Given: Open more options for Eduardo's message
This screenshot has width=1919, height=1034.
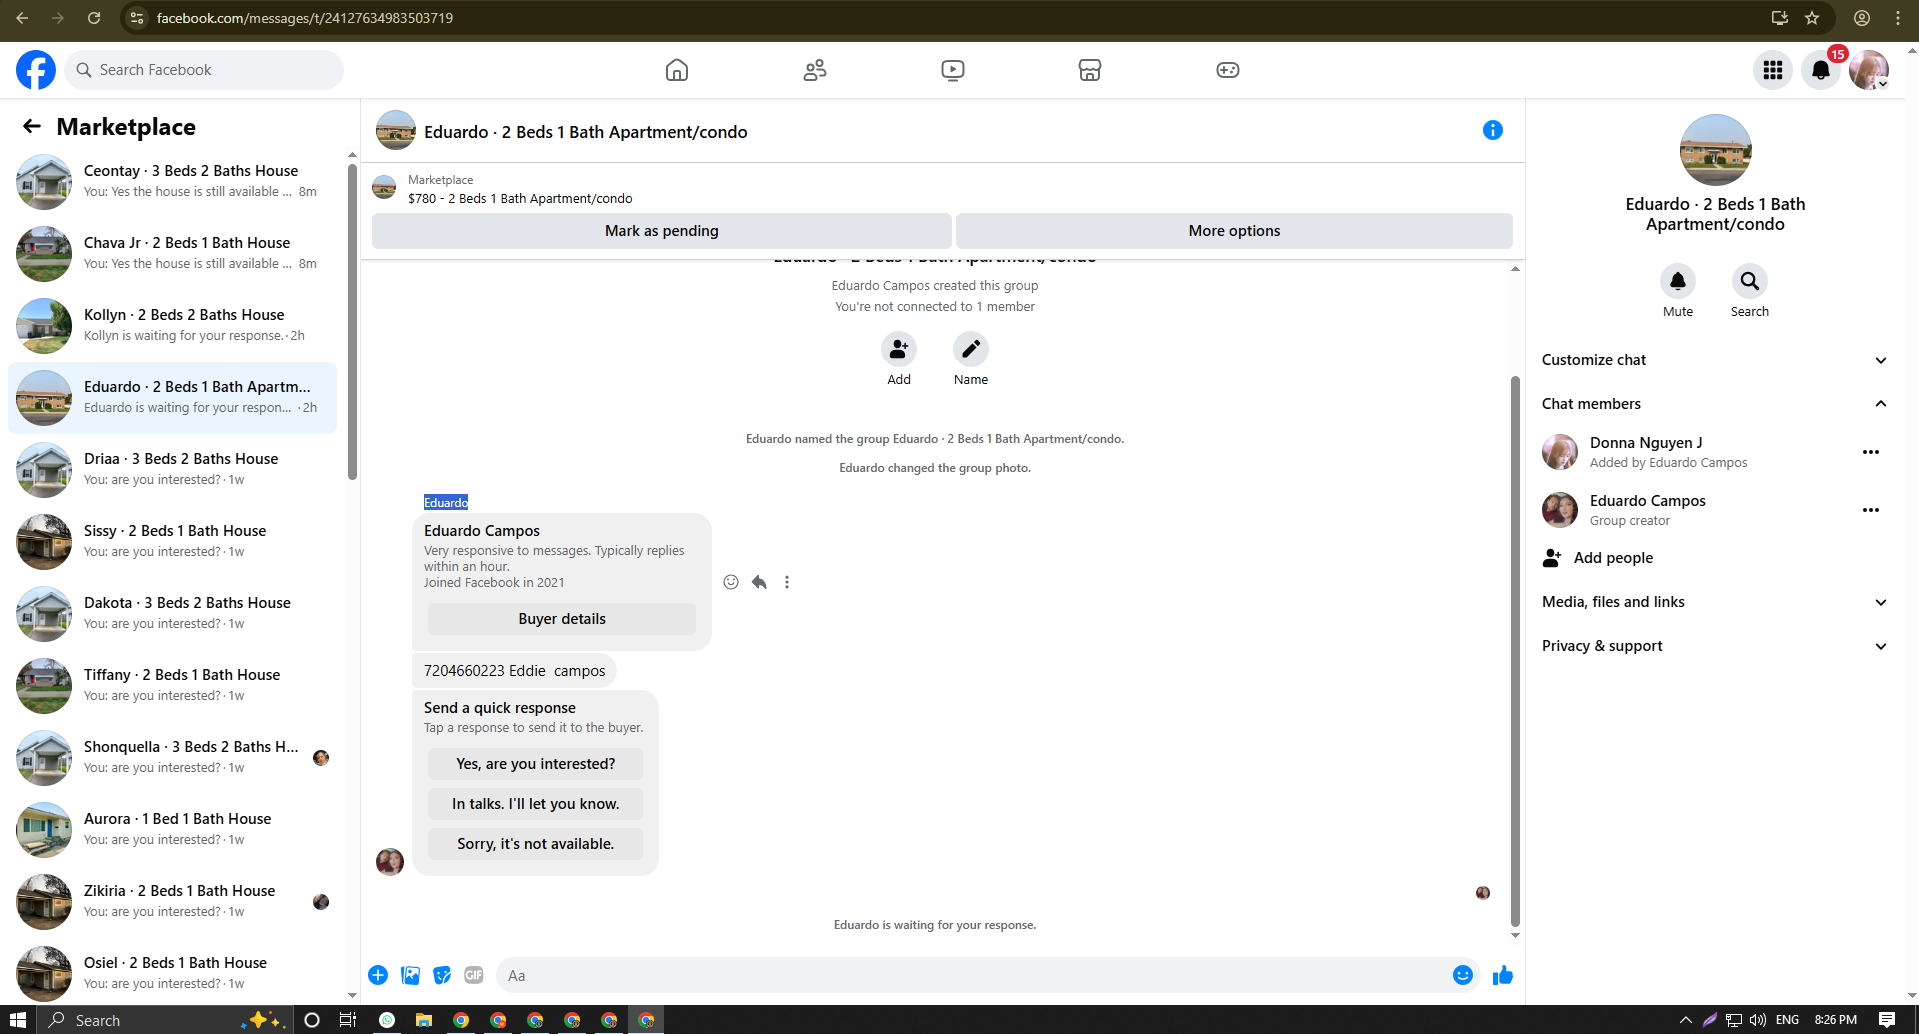Looking at the screenshot, I should click(x=787, y=582).
